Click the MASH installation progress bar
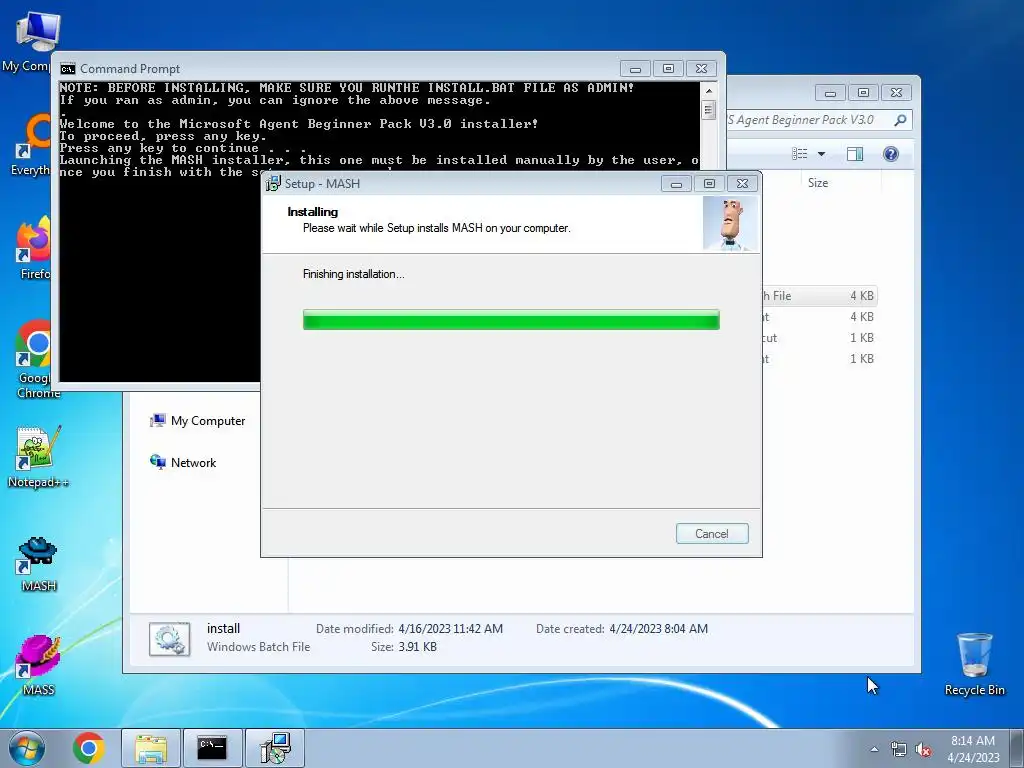 point(511,320)
